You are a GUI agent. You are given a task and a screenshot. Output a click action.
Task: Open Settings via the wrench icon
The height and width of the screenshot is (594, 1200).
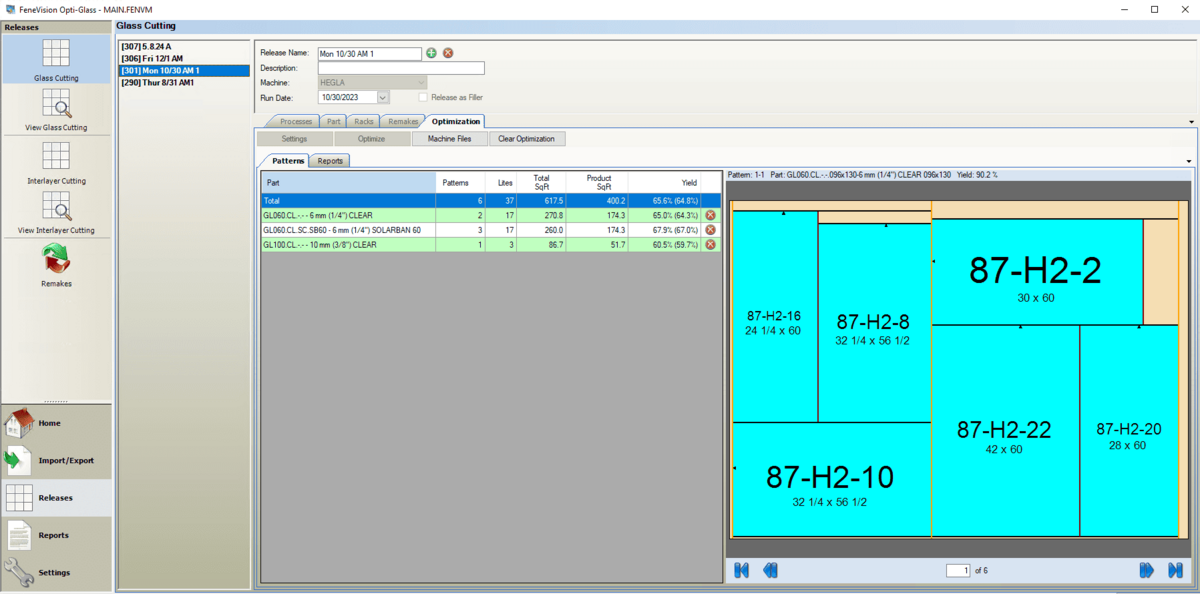(x=56, y=572)
